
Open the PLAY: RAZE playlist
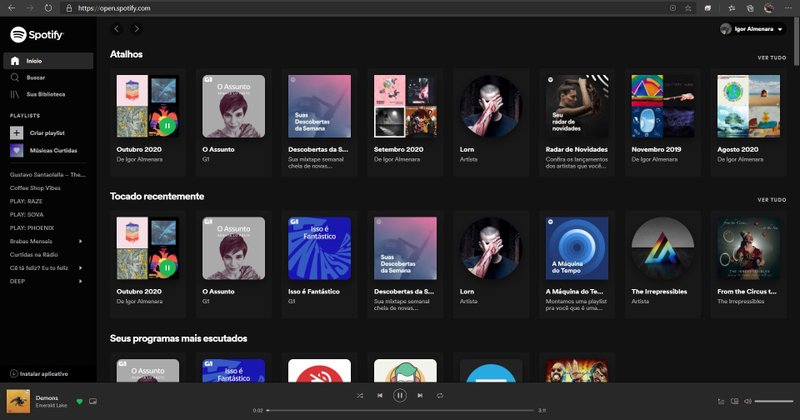point(26,201)
